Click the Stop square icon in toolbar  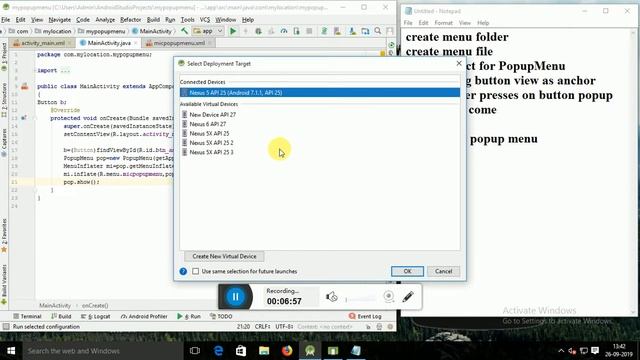(x=309, y=31)
